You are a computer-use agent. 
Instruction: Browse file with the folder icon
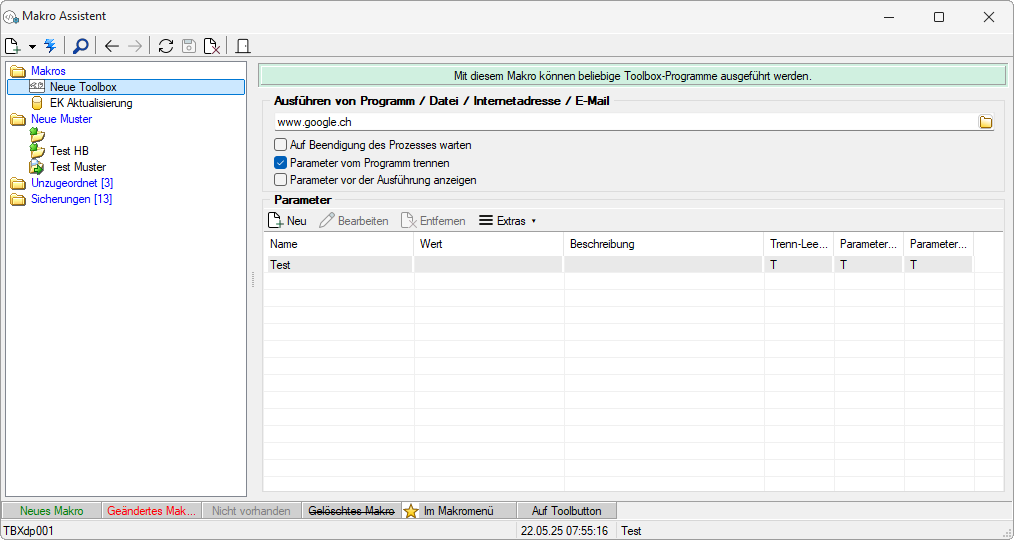985,122
